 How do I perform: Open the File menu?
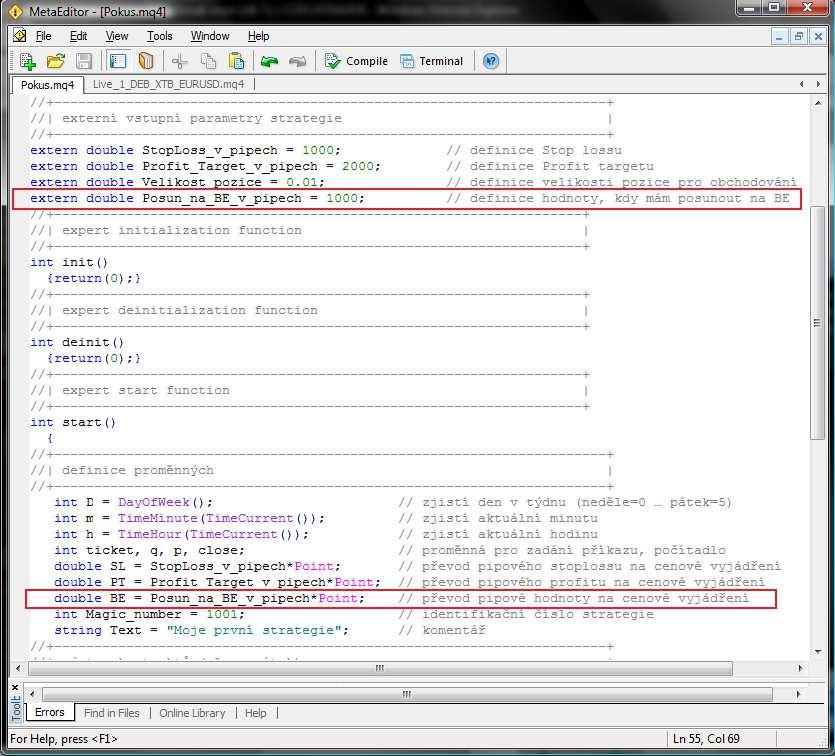(x=44, y=36)
